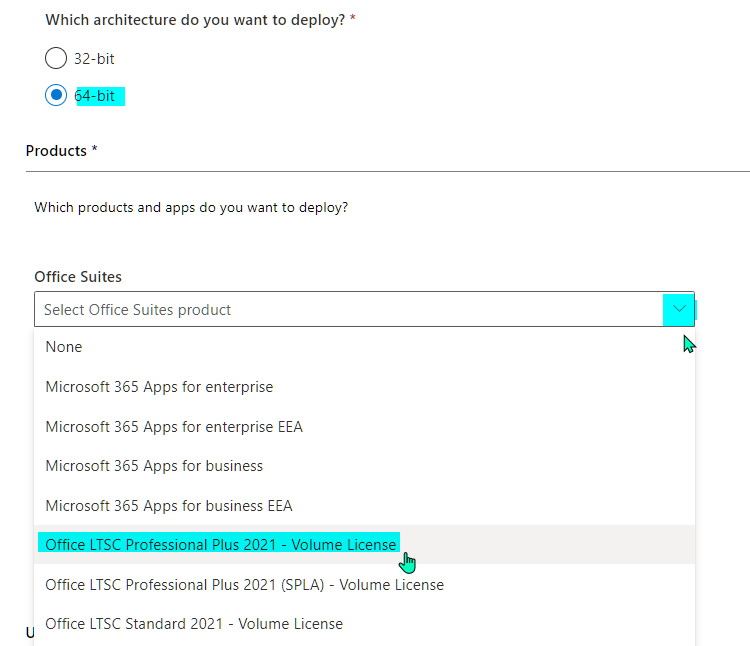Choose Office LTSC Professional Plus 2021 Volume License
Screen dimensions: 750x646
364,545
